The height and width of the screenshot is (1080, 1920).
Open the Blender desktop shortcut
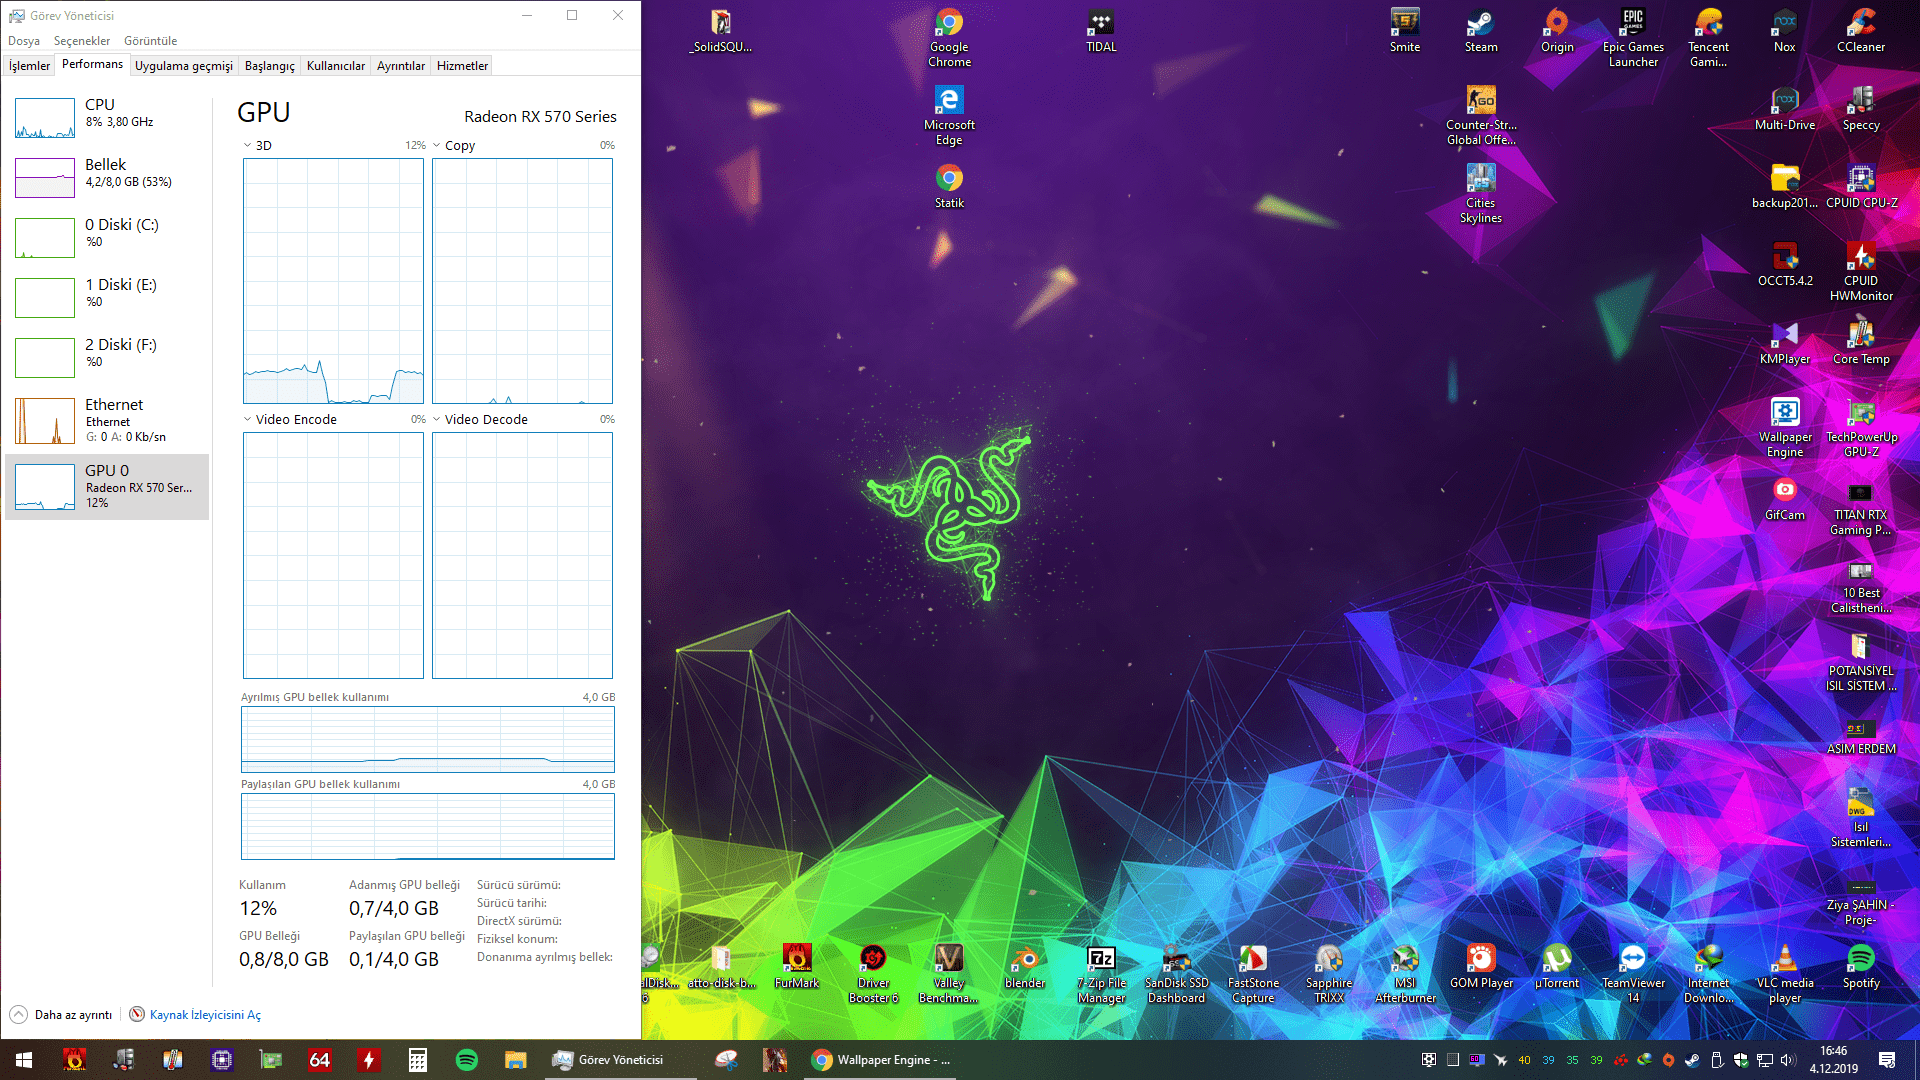(x=1025, y=966)
